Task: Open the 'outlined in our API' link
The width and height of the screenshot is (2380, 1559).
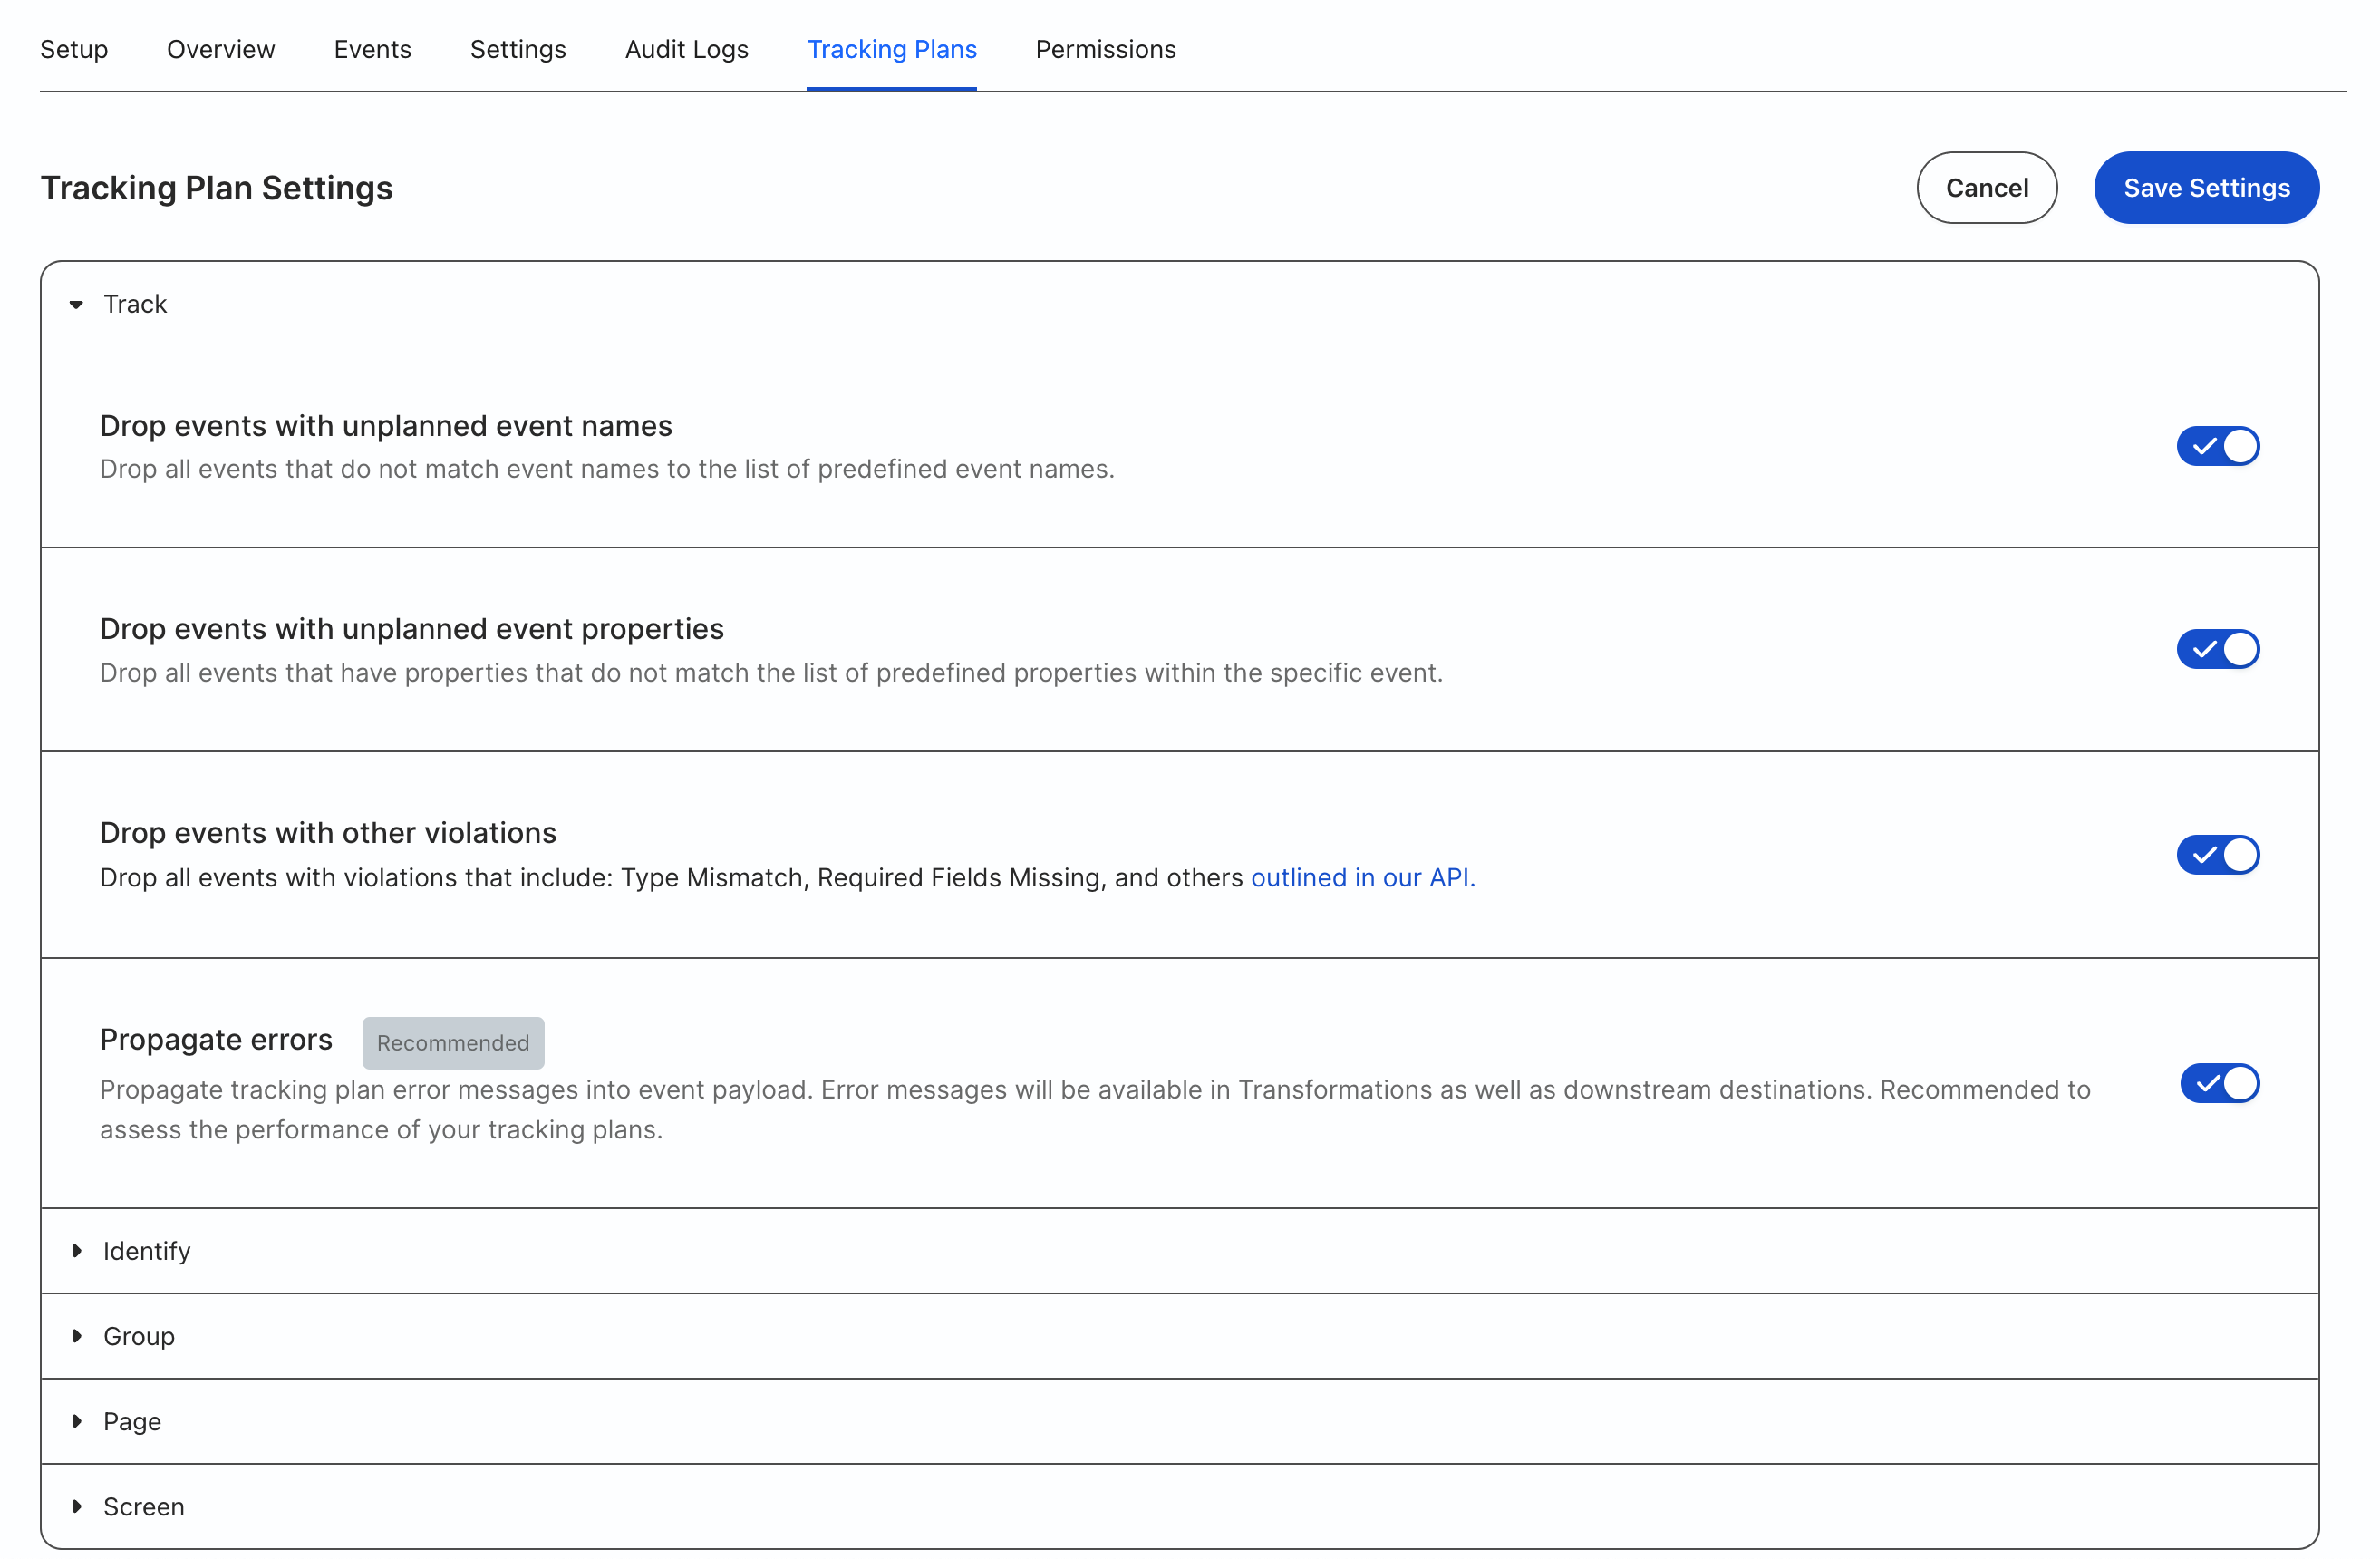Action: click(1362, 877)
